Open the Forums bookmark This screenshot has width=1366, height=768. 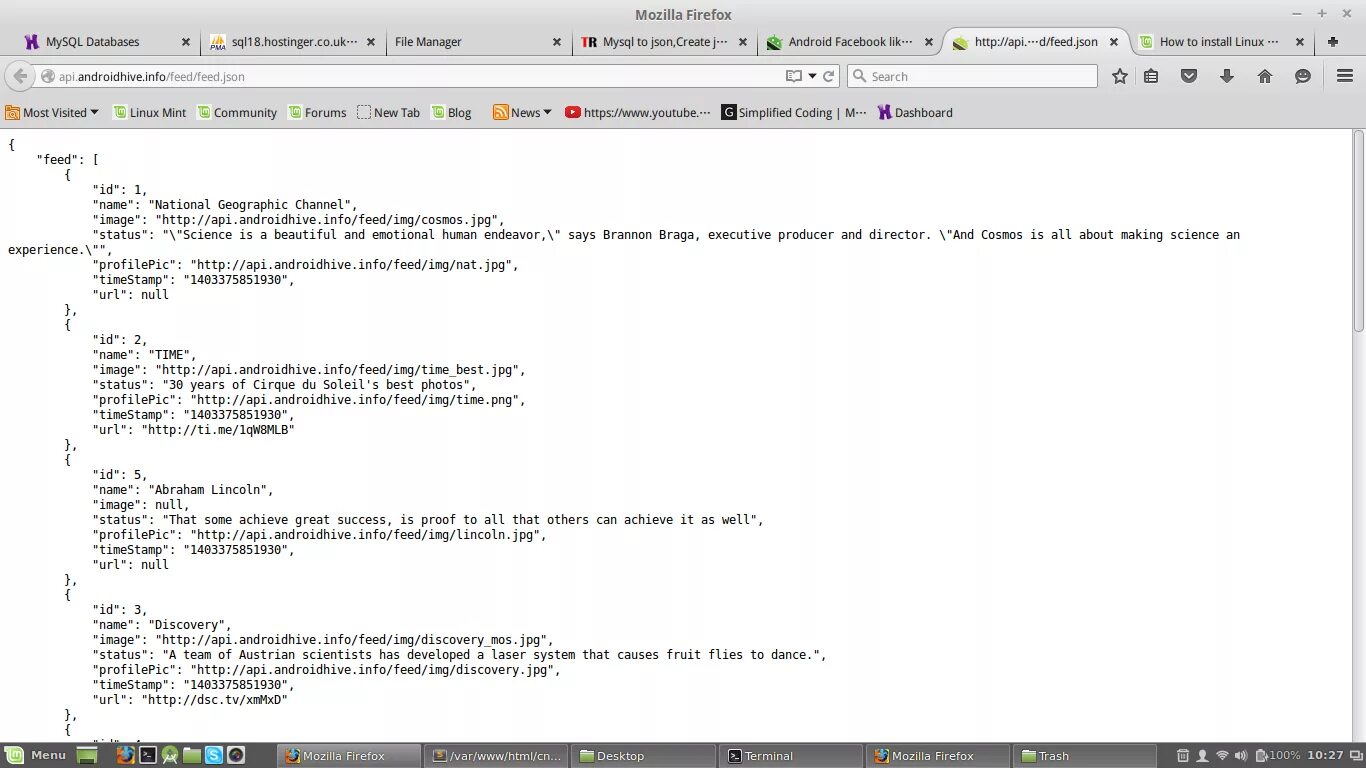[x=317, y=113]
